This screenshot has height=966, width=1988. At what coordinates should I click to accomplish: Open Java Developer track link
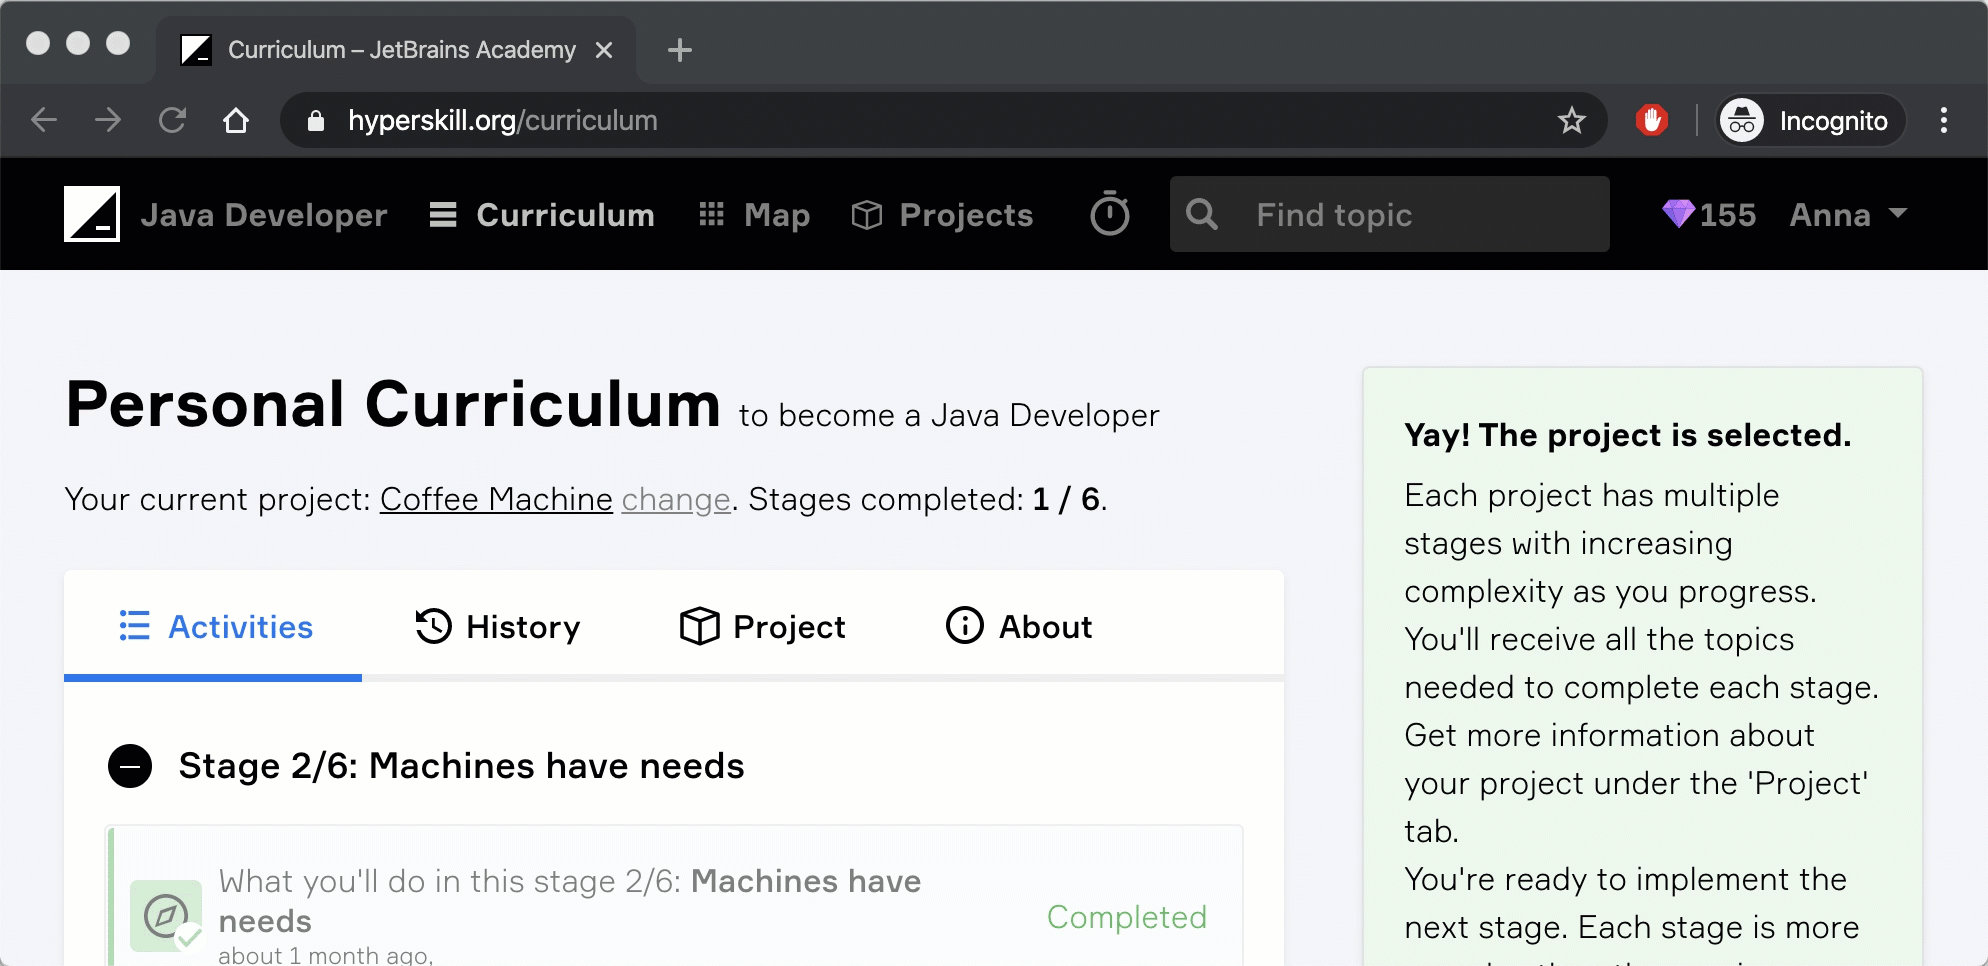click(x=264, y=215)
